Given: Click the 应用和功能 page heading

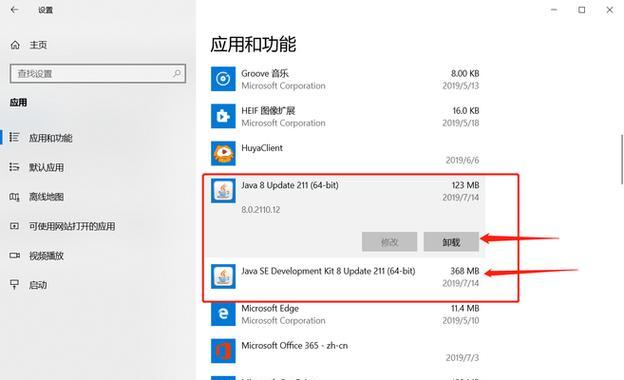Looking at the screenshot, I should [x=253, y=44].
